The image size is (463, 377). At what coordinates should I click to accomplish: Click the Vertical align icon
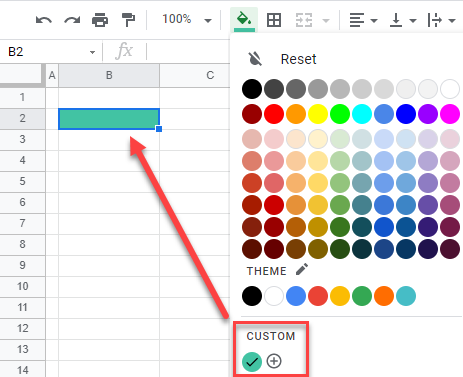pos(396,20)
